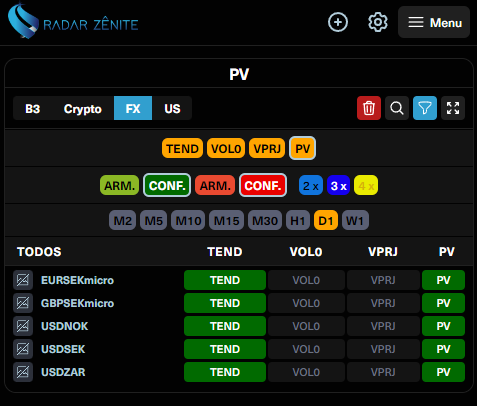Viewport: 477px width, 406px height.
Task: Click green TEND cell for USDSEK
Action: tap(225, 349)
